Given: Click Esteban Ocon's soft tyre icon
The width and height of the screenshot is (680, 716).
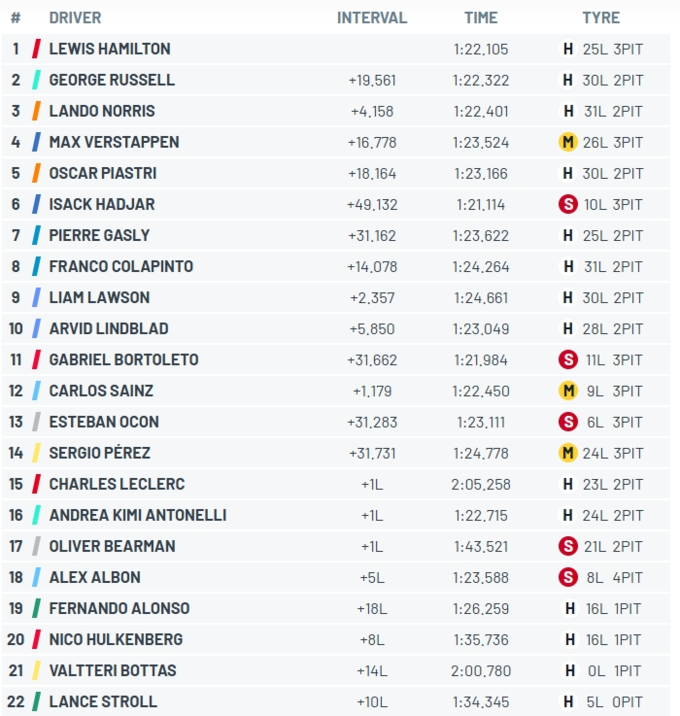Looking at the screenshot, I should click(x=568, y=421).
